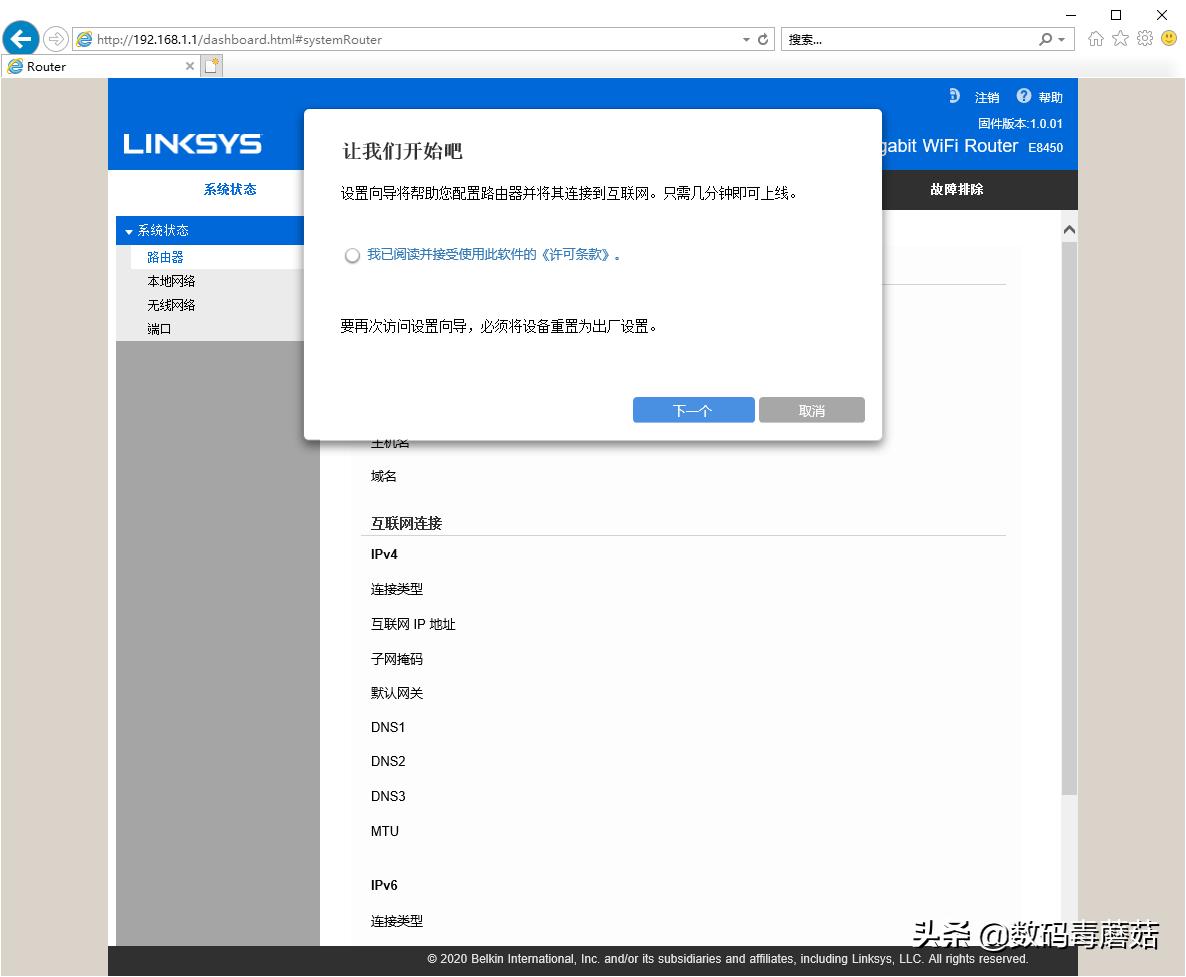Open a new tab button
This screenshot has height=977, width=1186.
coord(212,67)
